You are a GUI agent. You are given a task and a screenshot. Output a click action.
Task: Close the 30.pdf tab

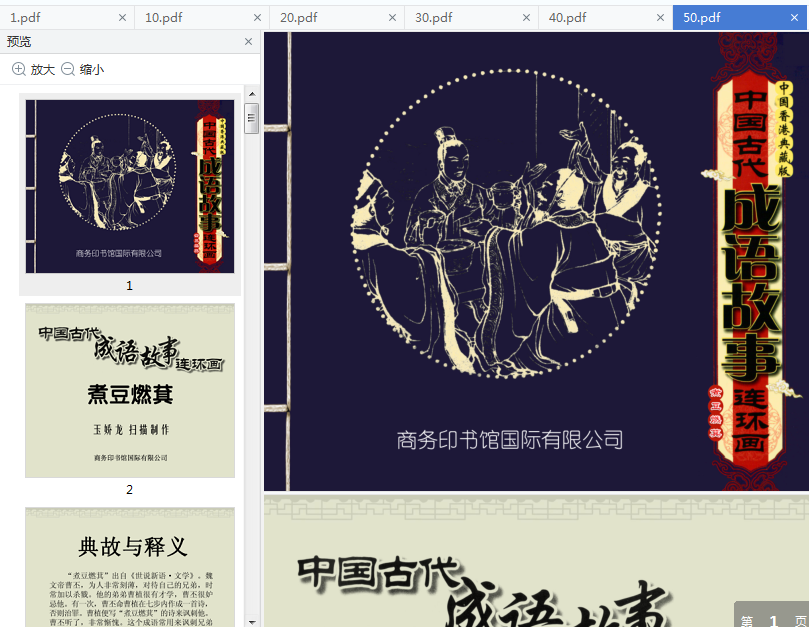[526, 18]
